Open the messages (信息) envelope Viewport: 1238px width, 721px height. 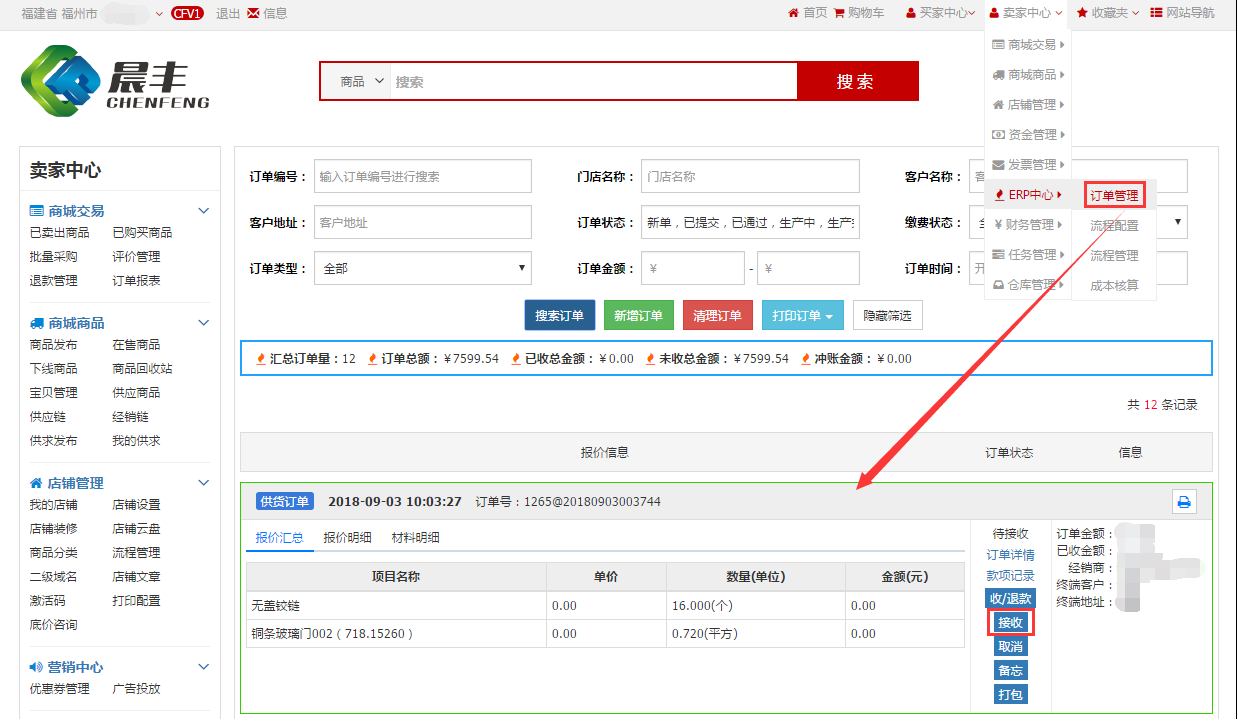click(x=266, y=13)
